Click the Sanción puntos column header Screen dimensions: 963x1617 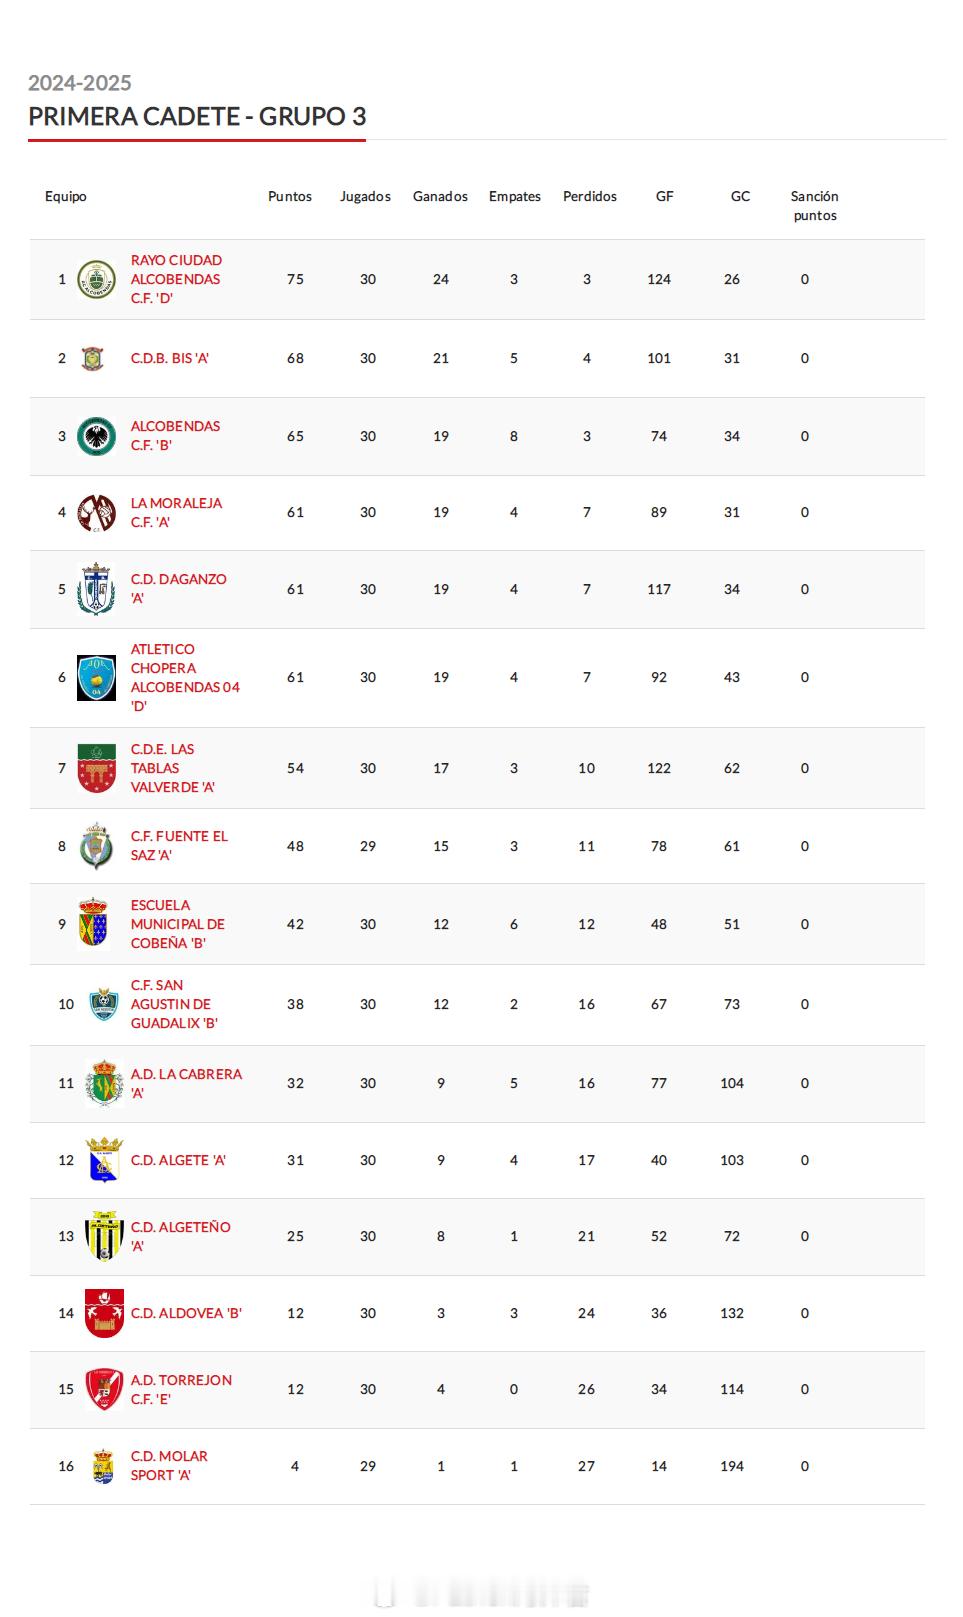pos(815,206)
